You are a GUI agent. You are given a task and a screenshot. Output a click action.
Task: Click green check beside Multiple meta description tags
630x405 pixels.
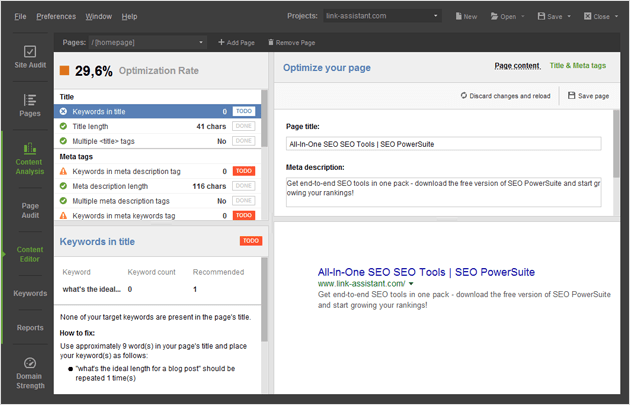point(63,201)
